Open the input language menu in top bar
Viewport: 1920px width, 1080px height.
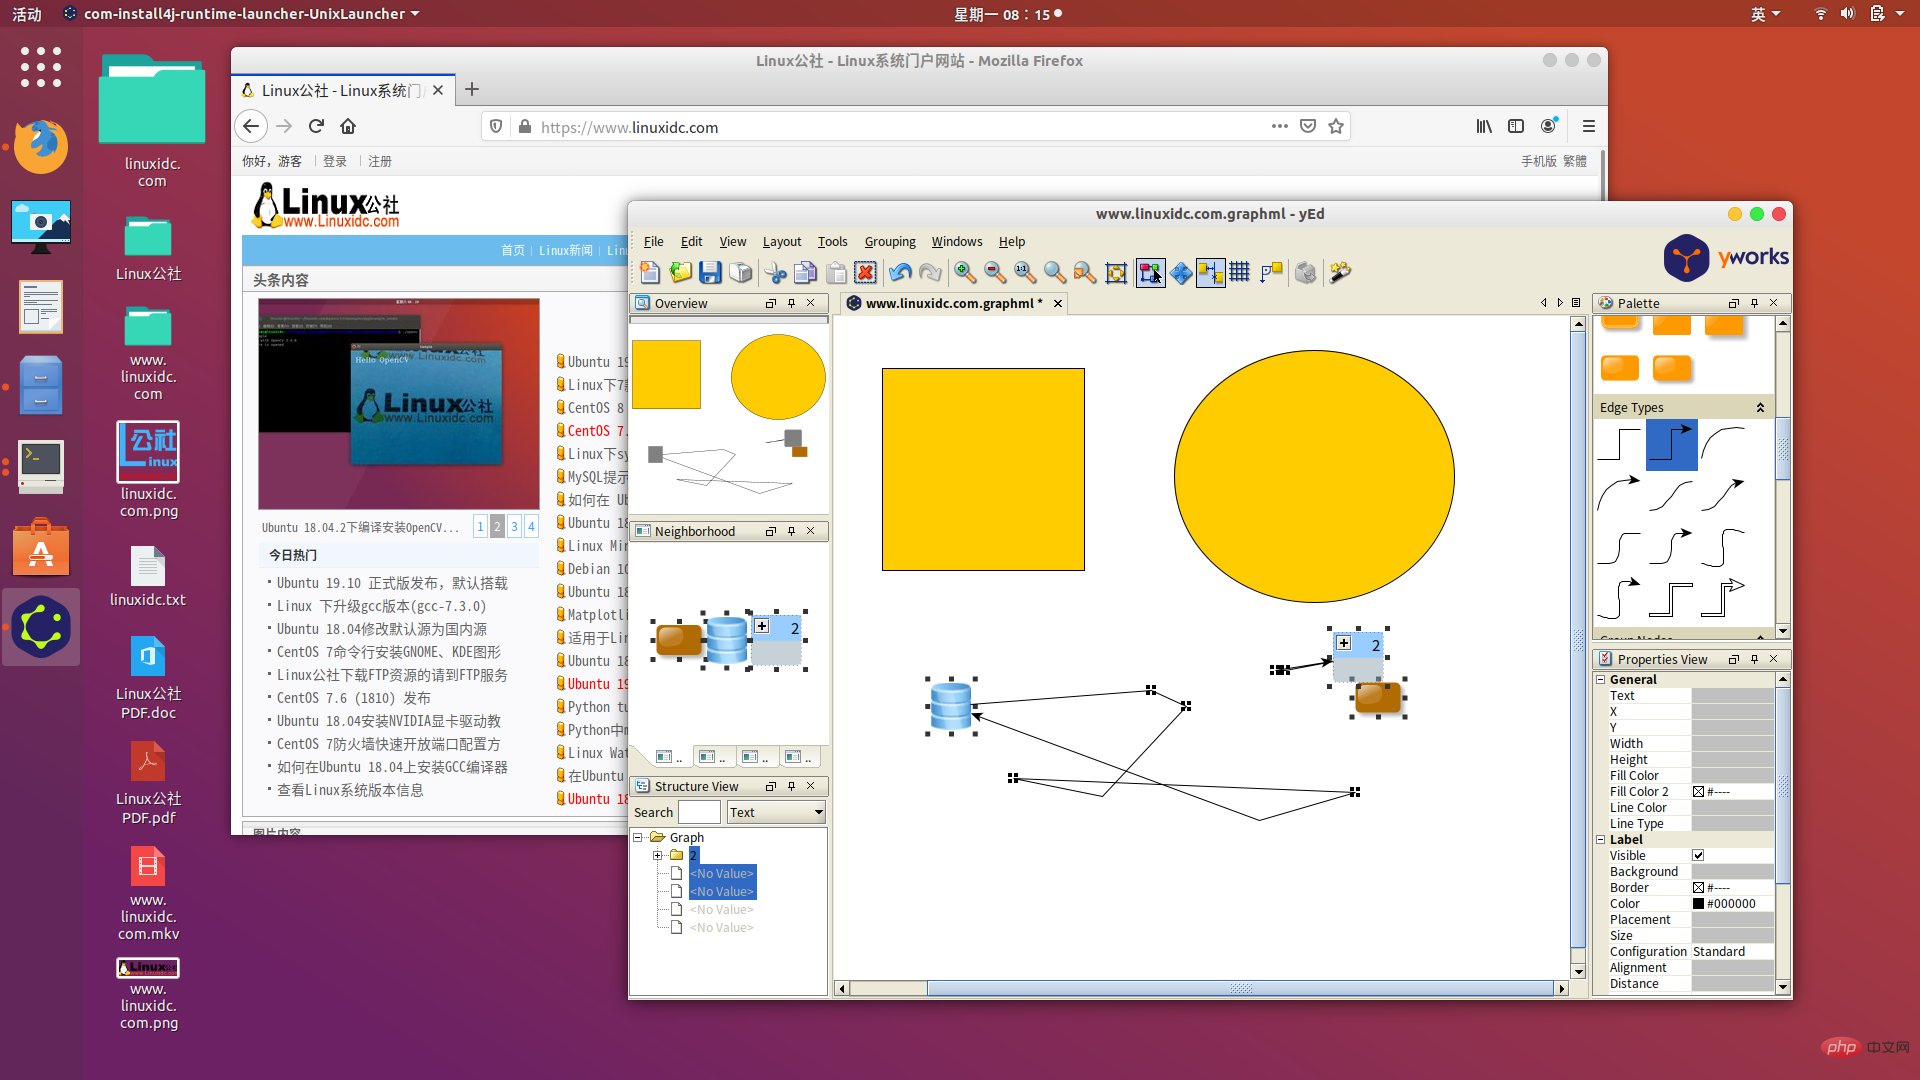1765,14
